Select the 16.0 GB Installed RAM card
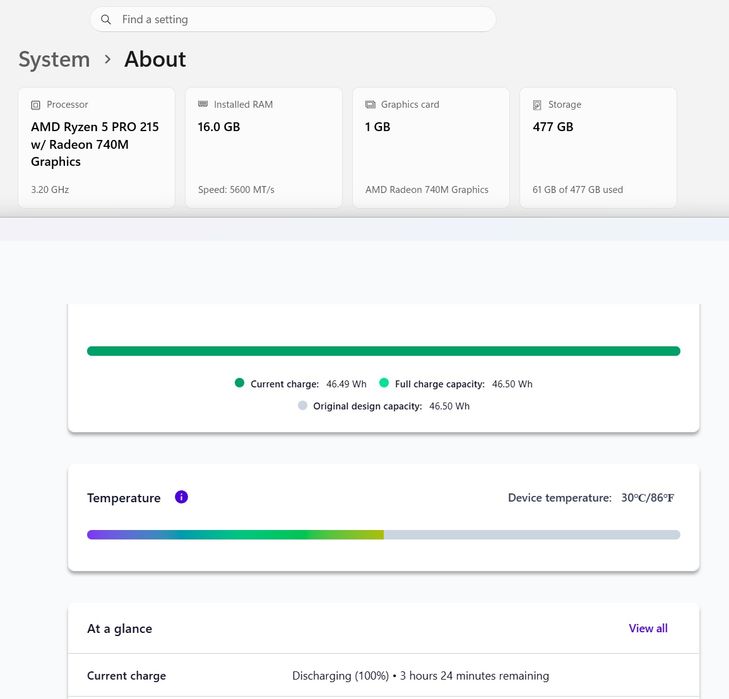Viewport: 729px width, 699px height. point(264,147)
